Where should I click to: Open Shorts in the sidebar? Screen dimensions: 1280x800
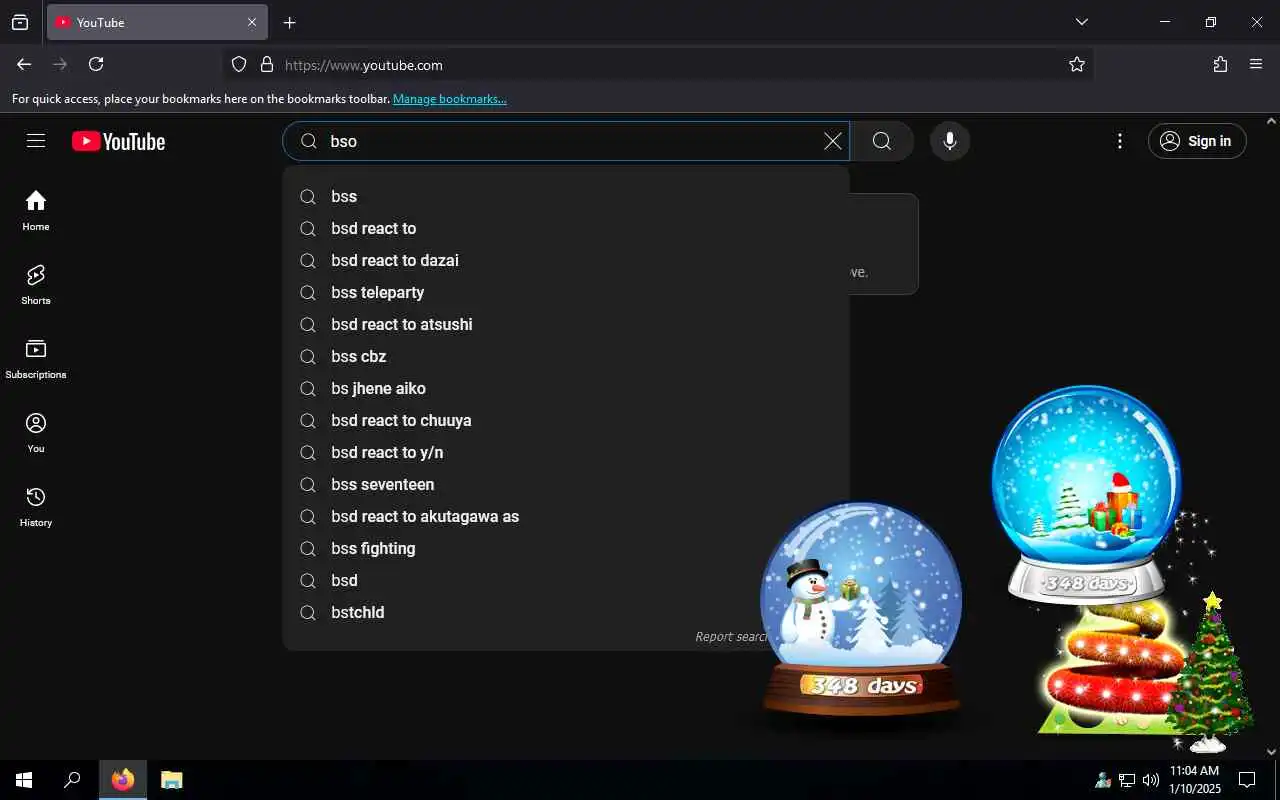tap(36, 284)
